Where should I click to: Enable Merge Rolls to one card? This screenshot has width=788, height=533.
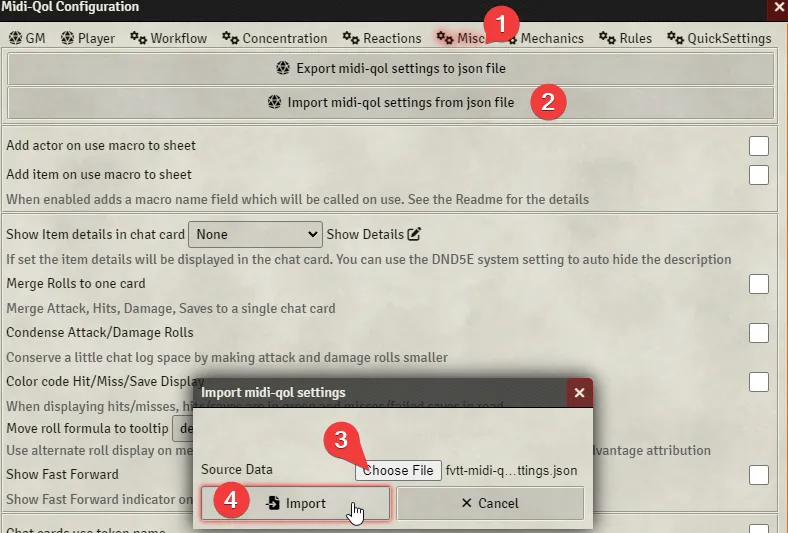coord(759,284)
